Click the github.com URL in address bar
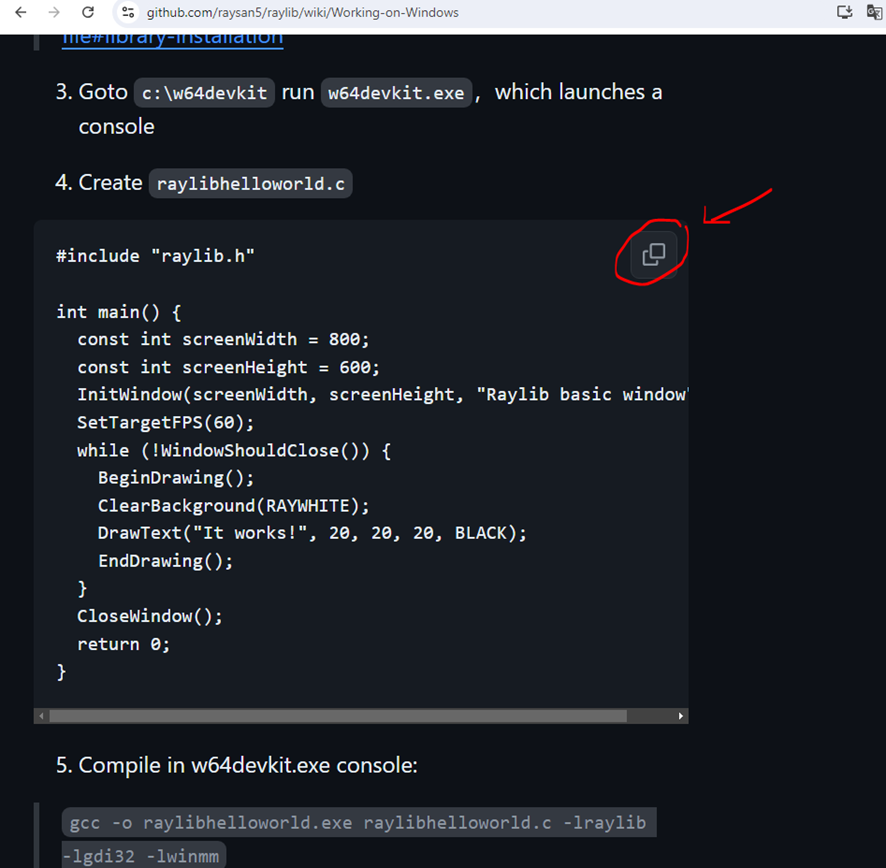 pos(302,13)
